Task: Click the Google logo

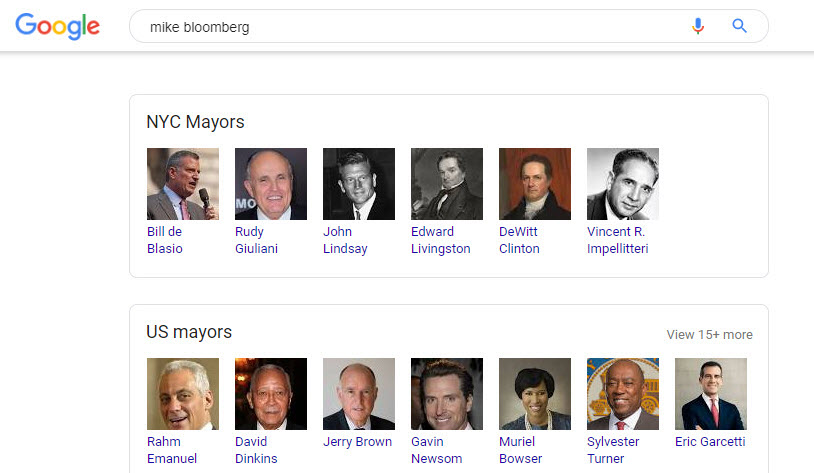Action: coord(58,26)
